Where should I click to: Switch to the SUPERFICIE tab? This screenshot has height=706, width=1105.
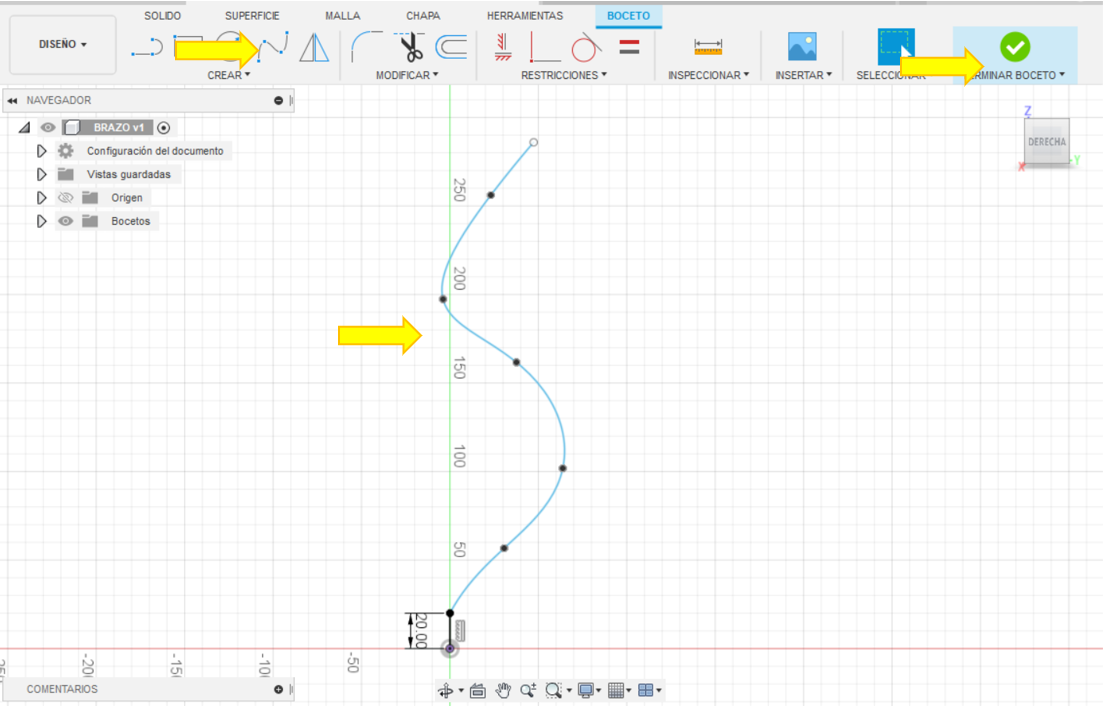(x=252, y=16)
